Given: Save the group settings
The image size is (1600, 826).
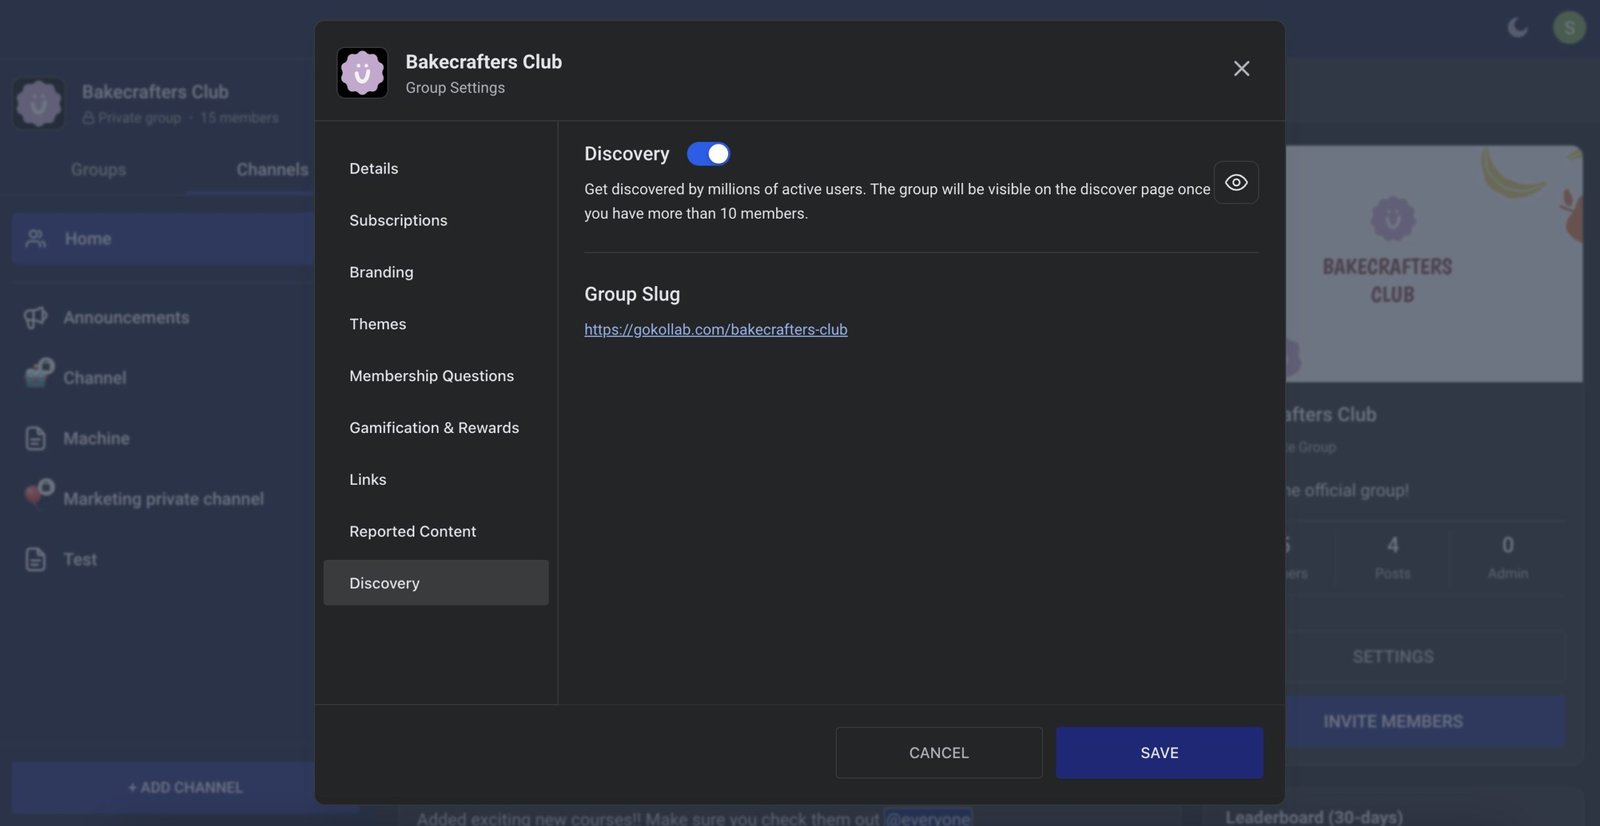Looking at the screenshot, I should (1159, 753).
